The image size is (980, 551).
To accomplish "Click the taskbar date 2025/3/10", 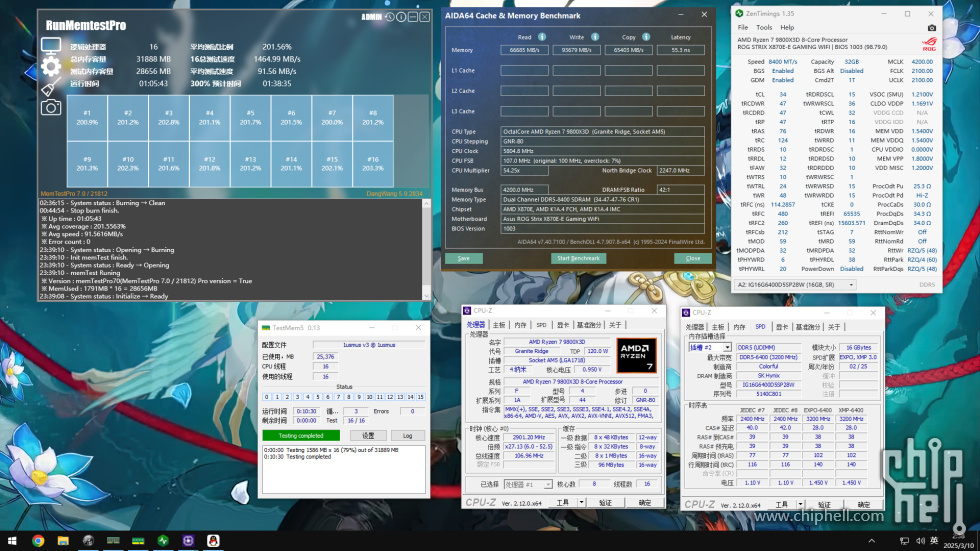I will pos(959,545).
